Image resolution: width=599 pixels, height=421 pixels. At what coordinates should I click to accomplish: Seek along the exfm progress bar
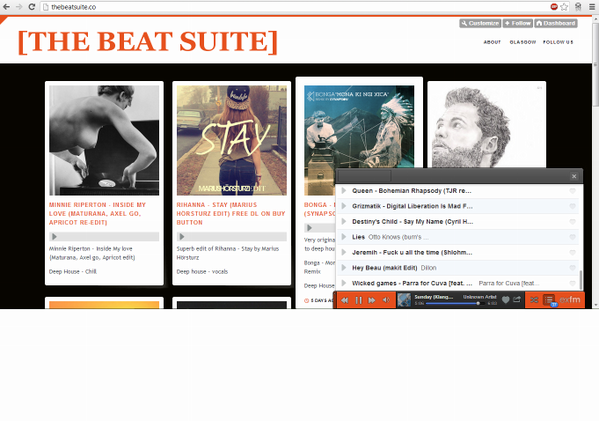pyautogui.click(x=455, y=303)
